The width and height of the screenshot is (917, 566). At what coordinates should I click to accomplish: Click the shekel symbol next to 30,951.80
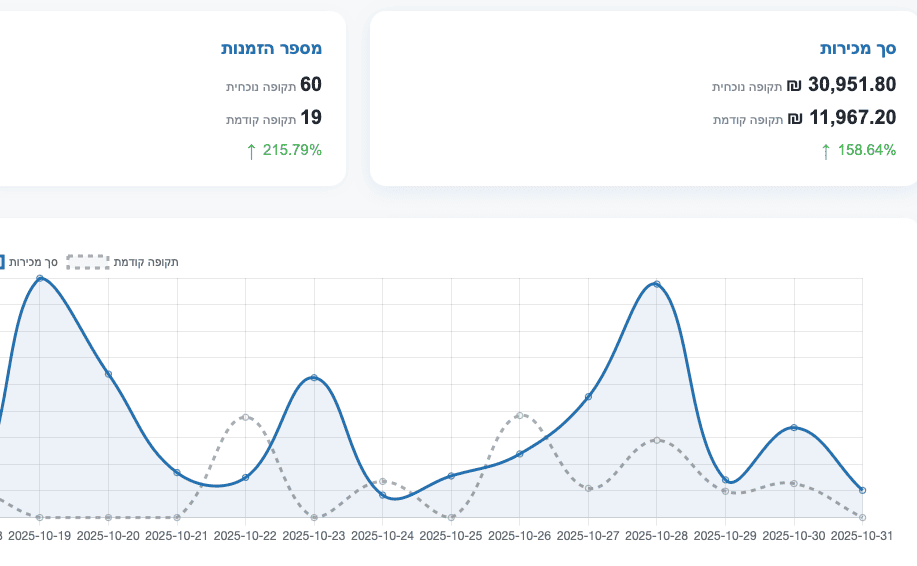(x=794, y=86)
